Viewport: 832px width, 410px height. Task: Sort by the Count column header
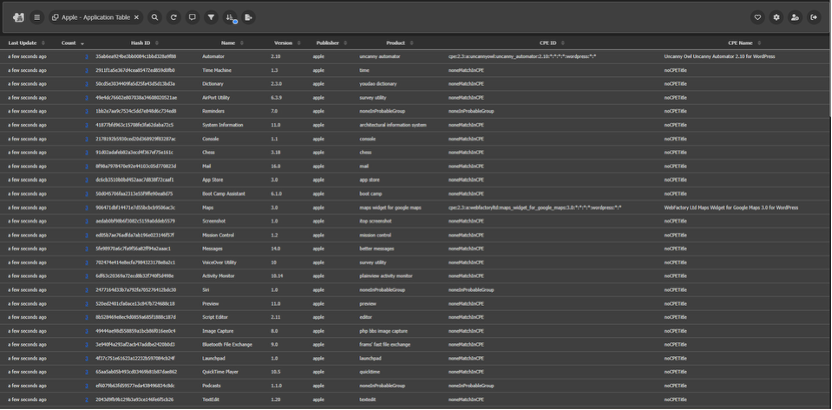[x=68, y=43]
